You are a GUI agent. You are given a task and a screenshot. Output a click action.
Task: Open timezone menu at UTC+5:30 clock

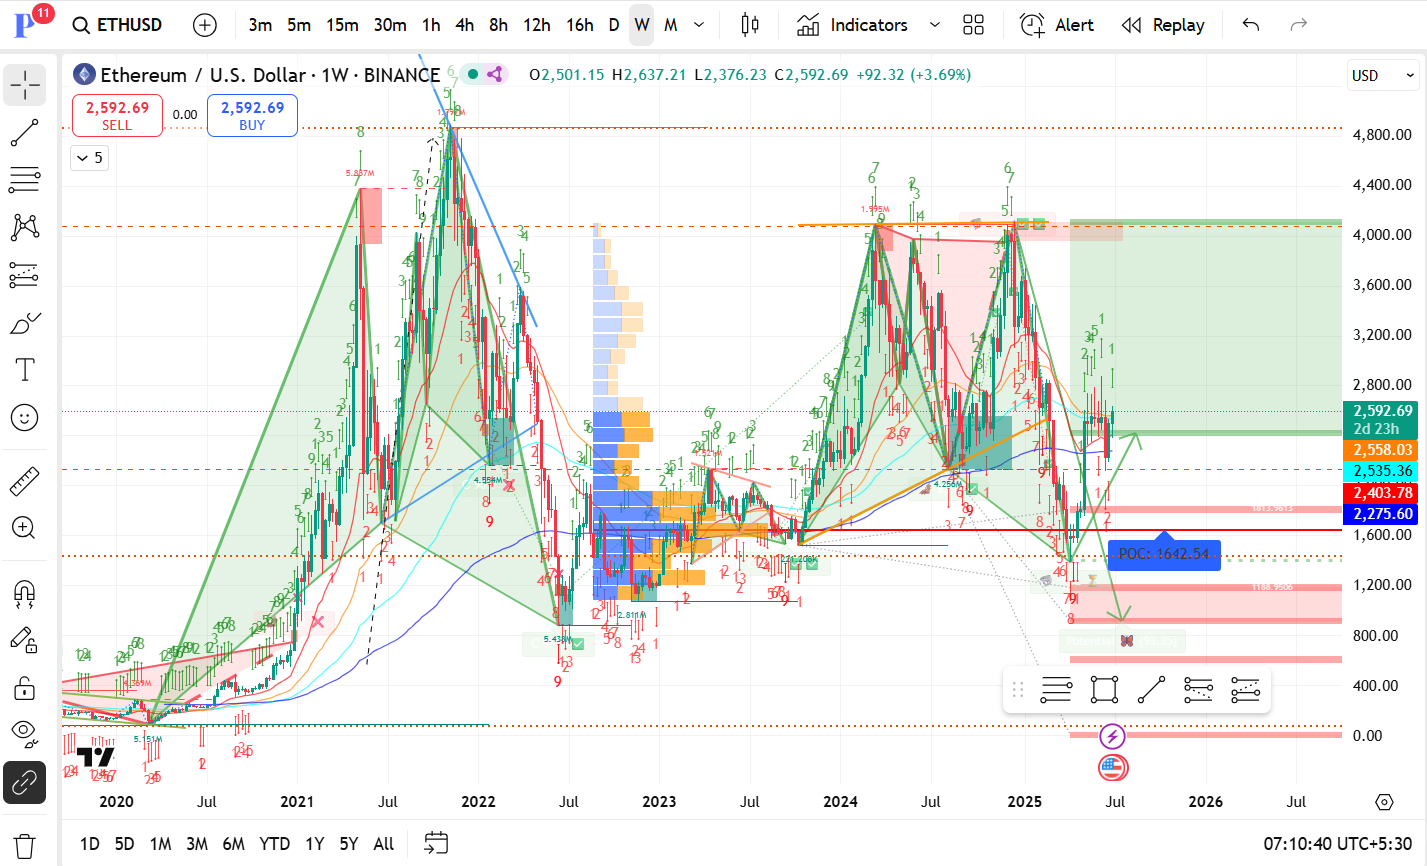pyautogui.click(x=1338, y=844)
